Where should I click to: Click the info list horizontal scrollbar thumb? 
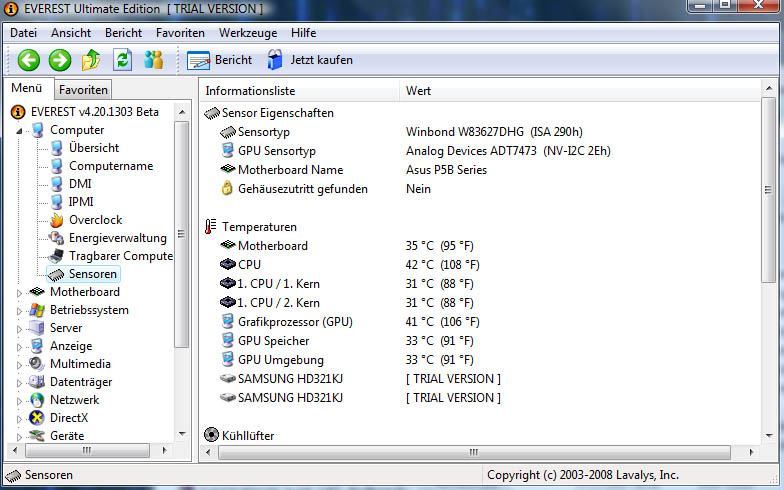(474, 452)
